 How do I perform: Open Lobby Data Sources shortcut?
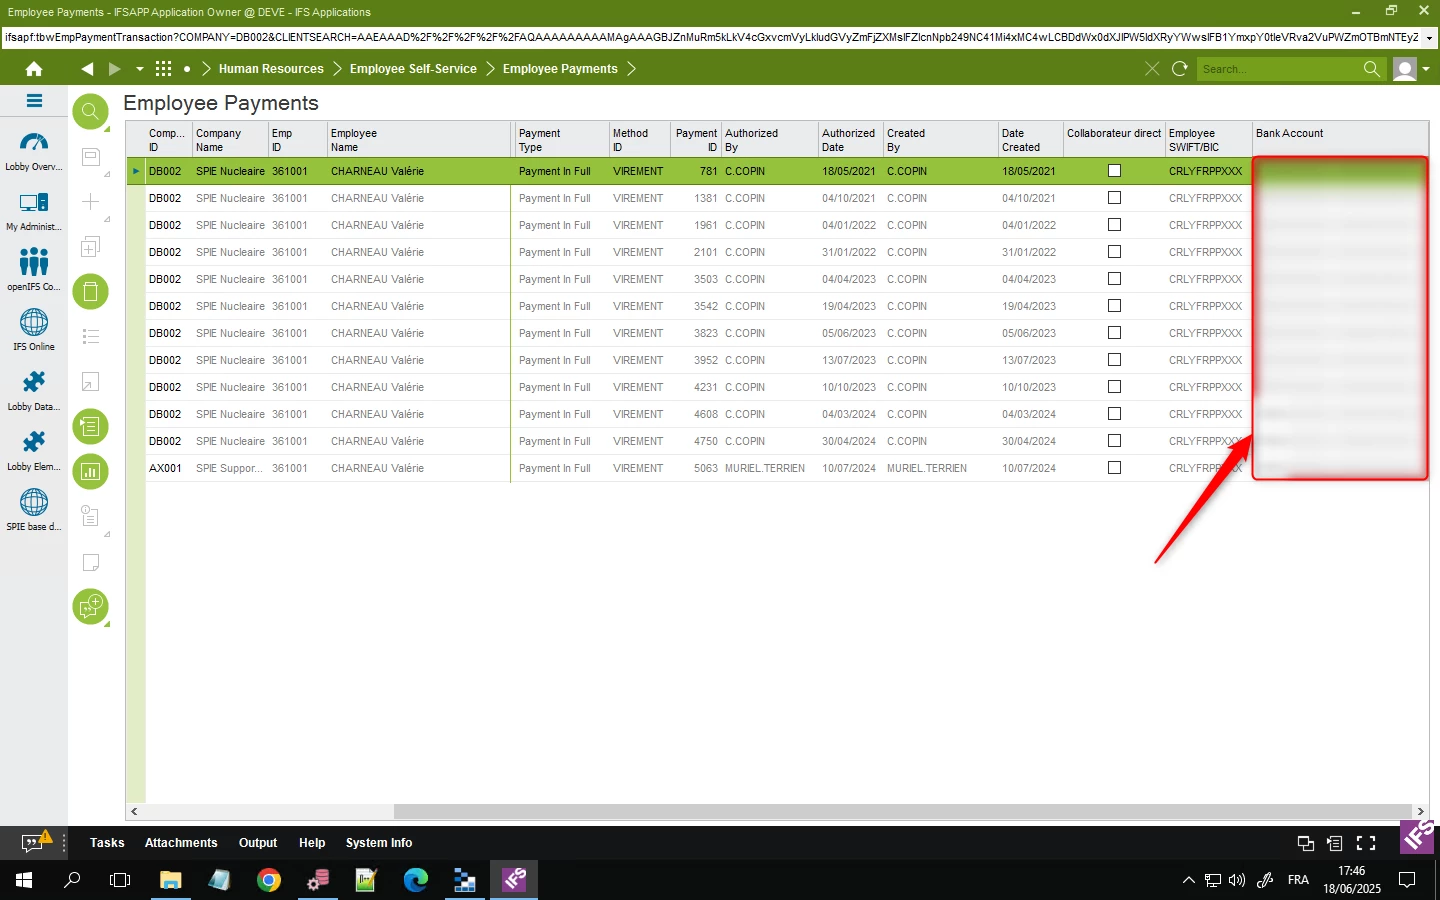click(x=34, y=391)
